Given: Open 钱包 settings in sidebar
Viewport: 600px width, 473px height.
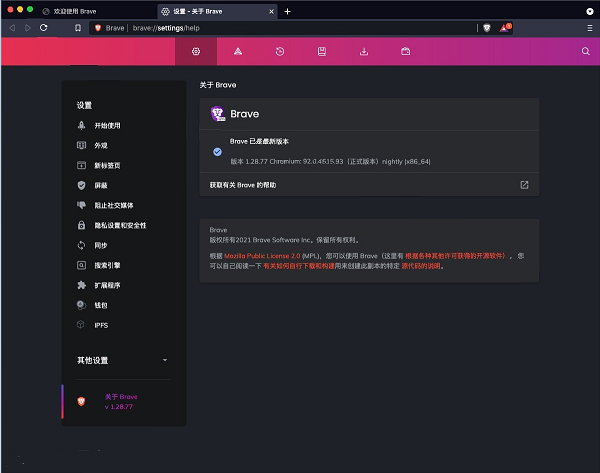Looking at the screenshot, I should 101,305.
